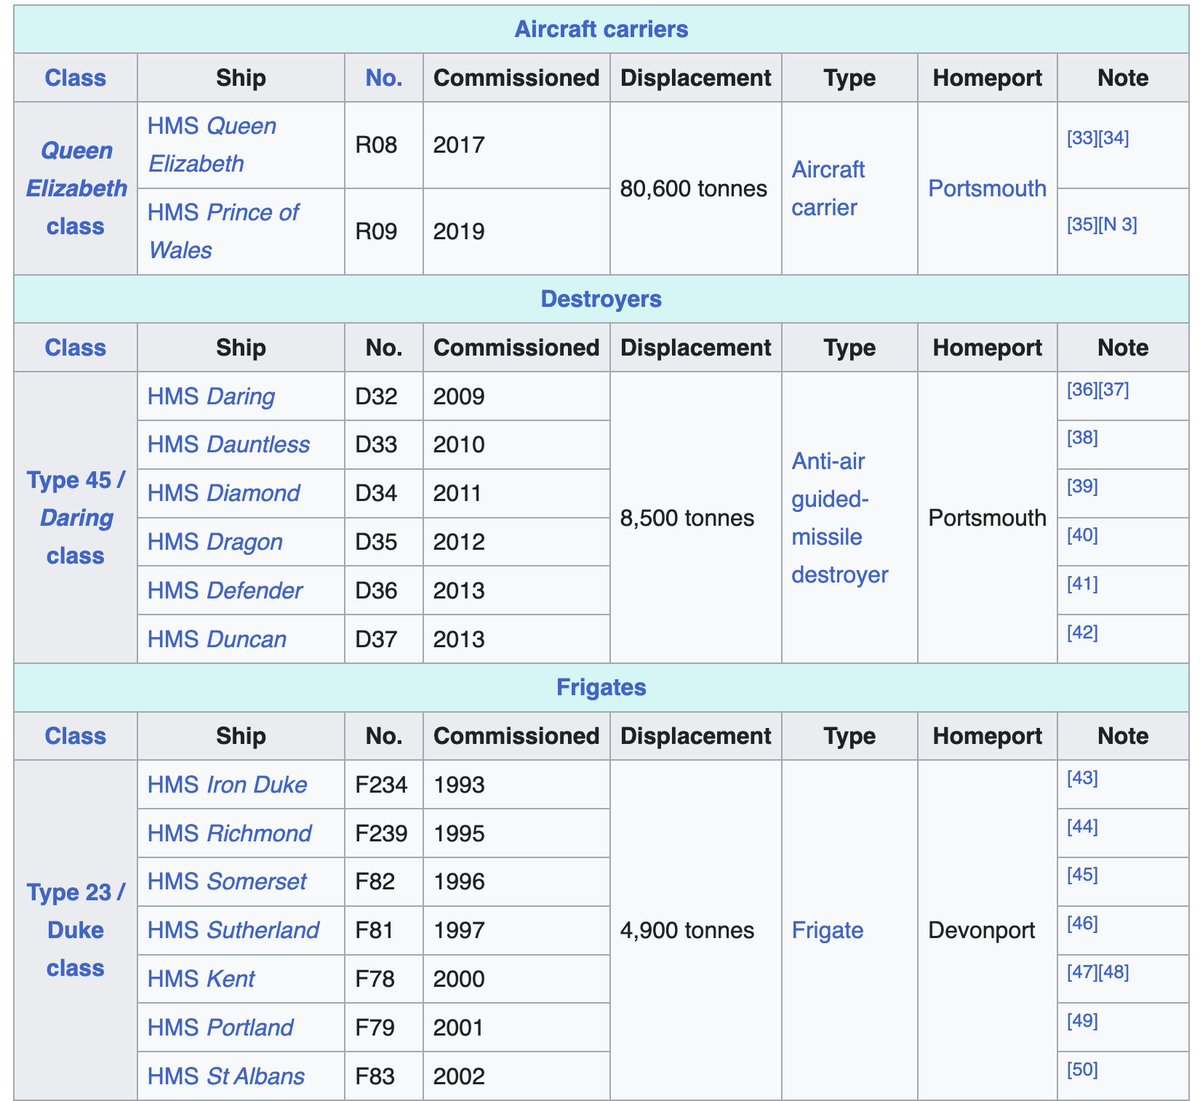The height and width of the screenshot is (1101, 1200).
Task: Open citation [49] for HMS Portland
Action: coord(1082,1020)
